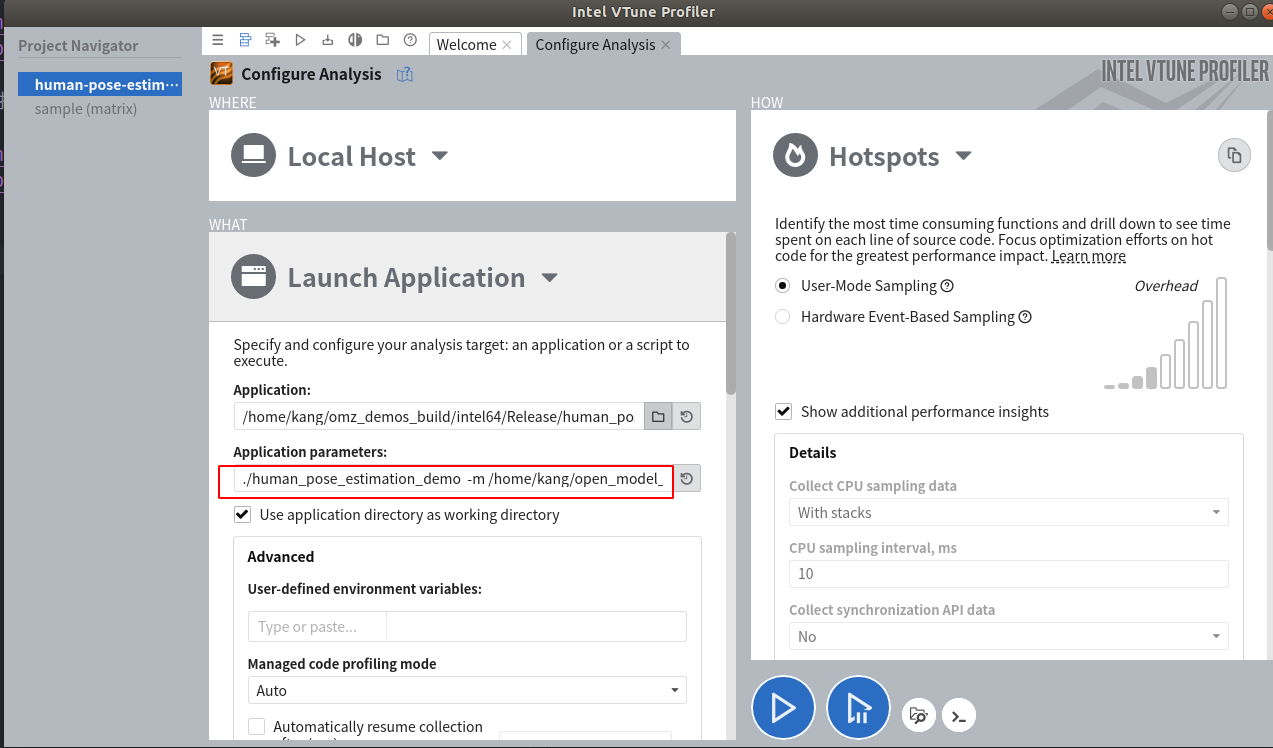Screen dimensions: 1273x748
Task: Open the Managed code profiling mode dropdown
Action: tap(467, 691)
